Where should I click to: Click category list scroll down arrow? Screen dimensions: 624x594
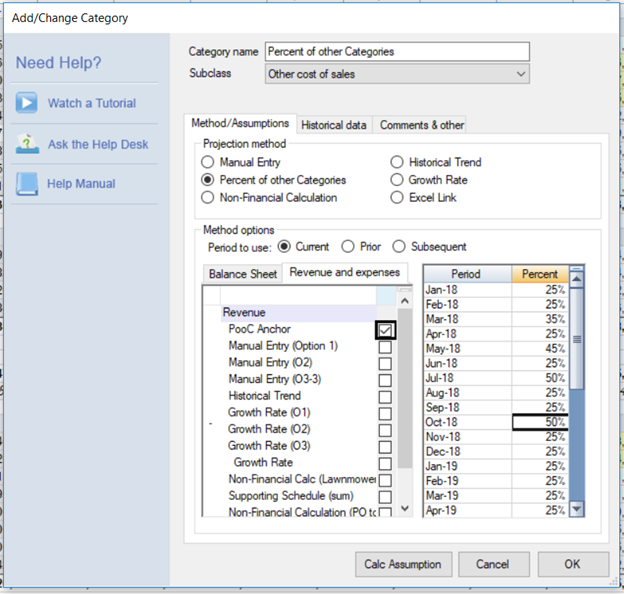tap(405, 508)
